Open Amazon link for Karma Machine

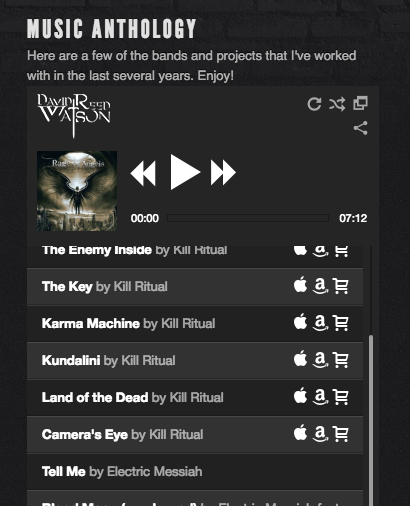point(320,323)
